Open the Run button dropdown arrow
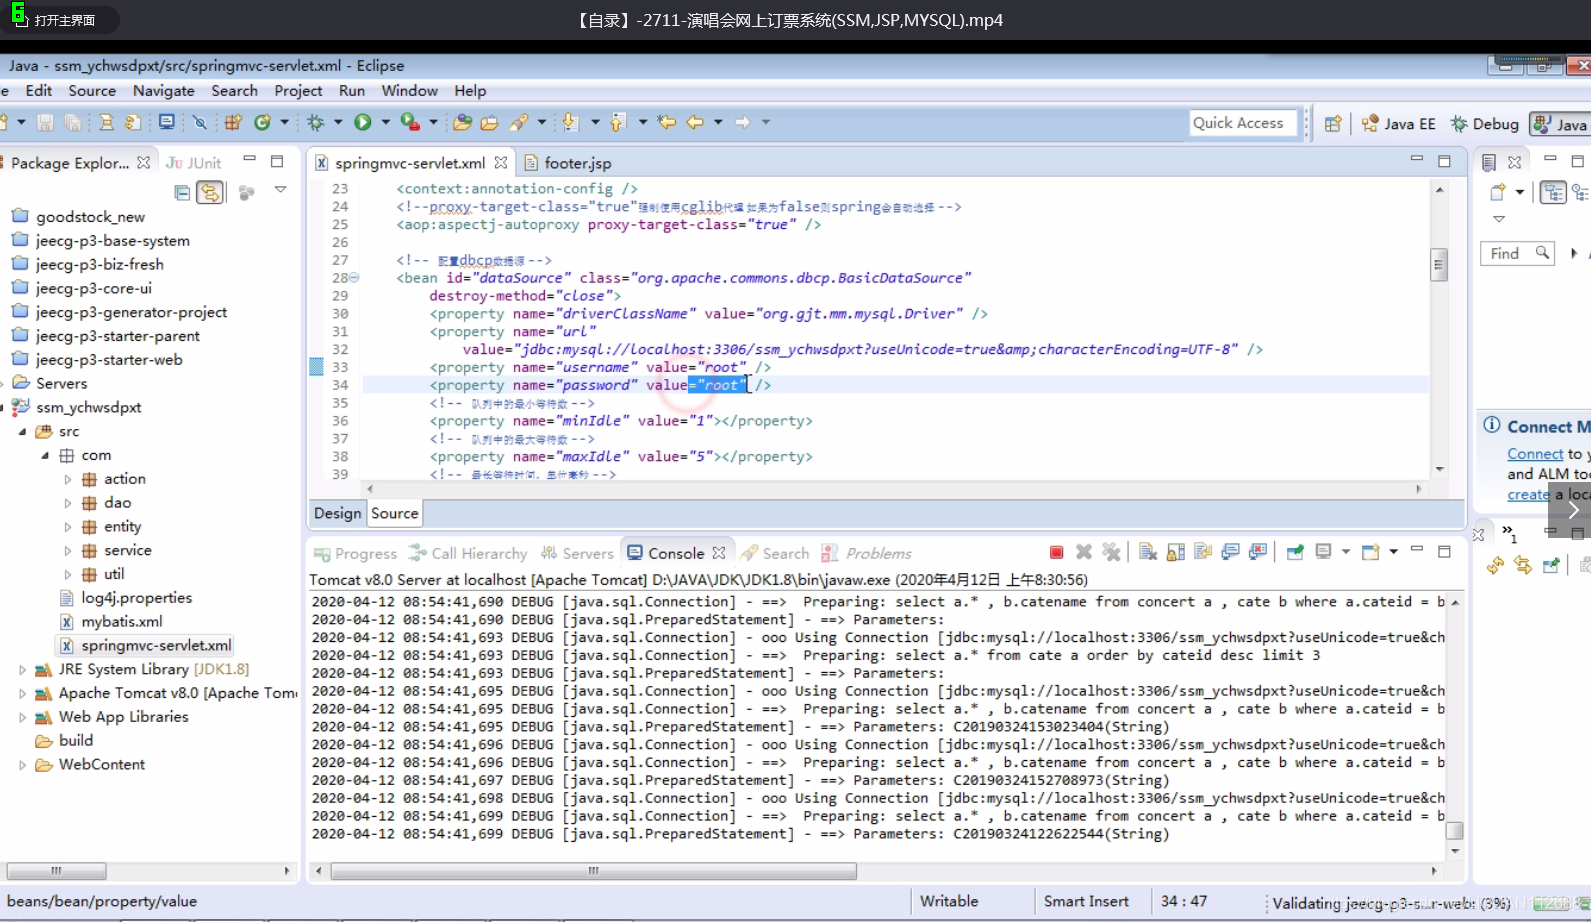 pyautogui.click(x=385, y=122)
